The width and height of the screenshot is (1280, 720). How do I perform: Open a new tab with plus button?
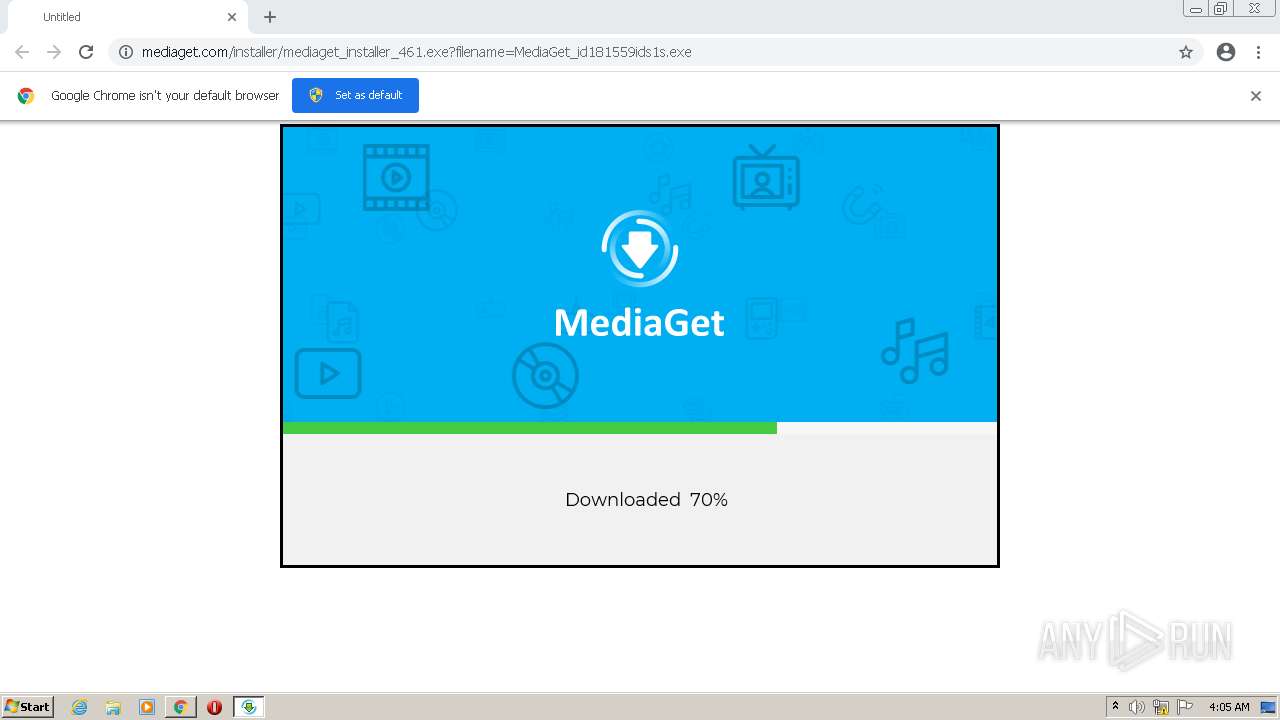point(270,17)
